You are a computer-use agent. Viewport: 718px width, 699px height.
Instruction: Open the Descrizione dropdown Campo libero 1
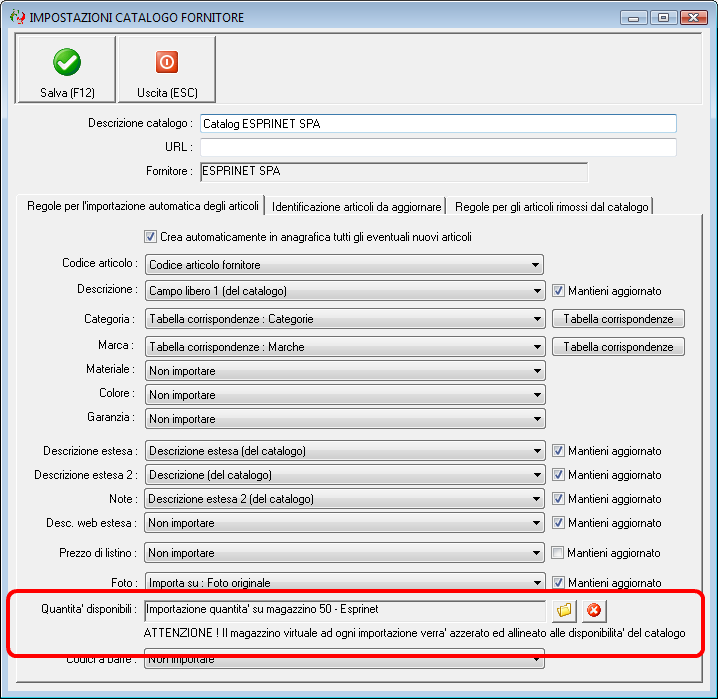[345, 291]
